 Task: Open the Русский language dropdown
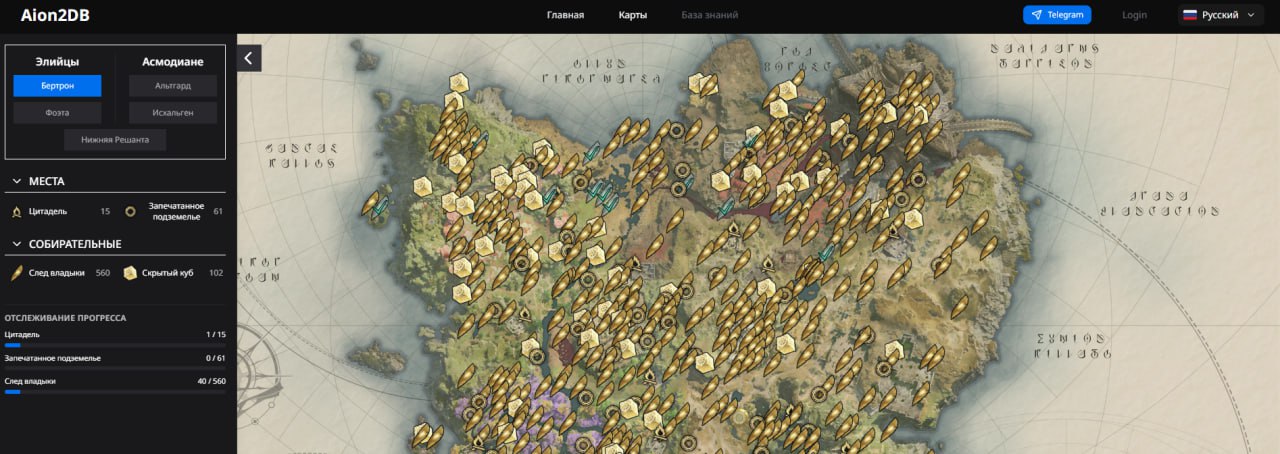pyautogui.click(x=1220, y=15)
